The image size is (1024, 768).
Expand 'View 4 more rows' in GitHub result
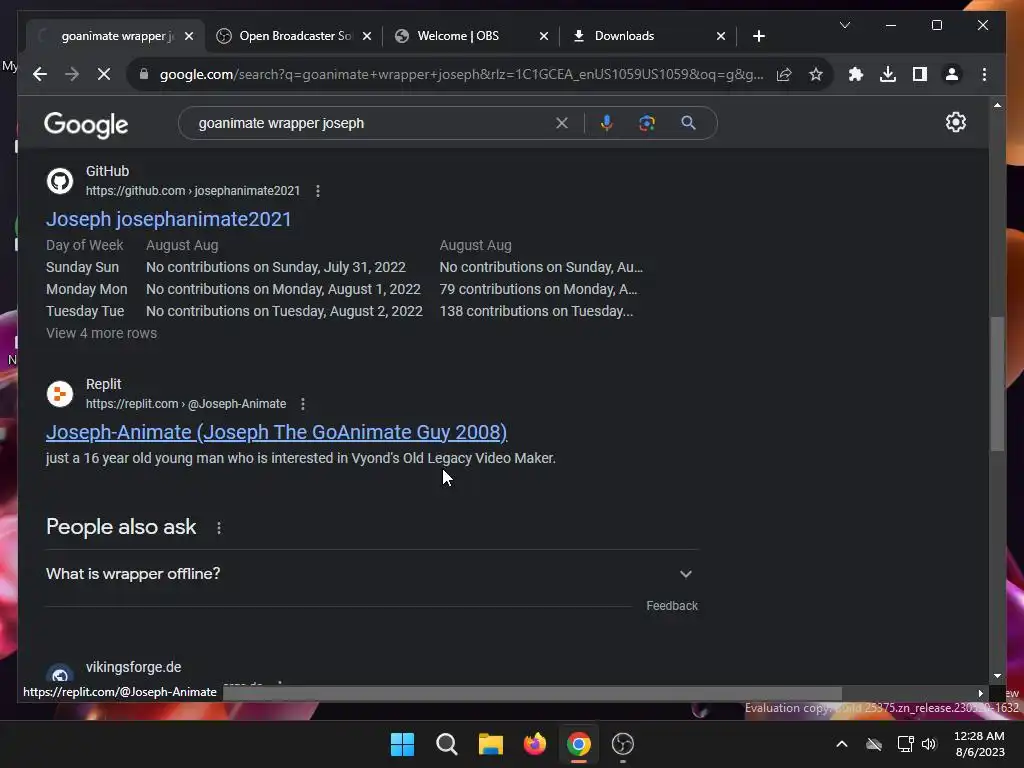tap(101, 333)
